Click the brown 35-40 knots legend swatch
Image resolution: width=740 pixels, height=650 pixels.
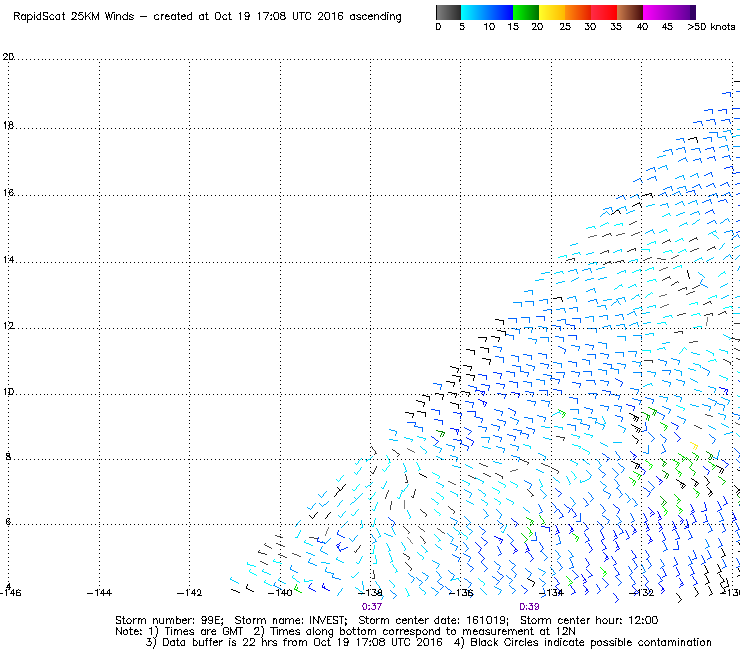point(630,12)
